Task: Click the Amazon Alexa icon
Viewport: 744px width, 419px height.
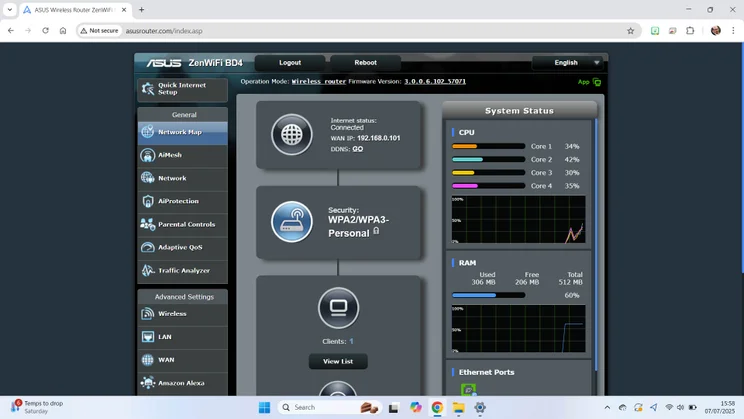Action: 148,382
